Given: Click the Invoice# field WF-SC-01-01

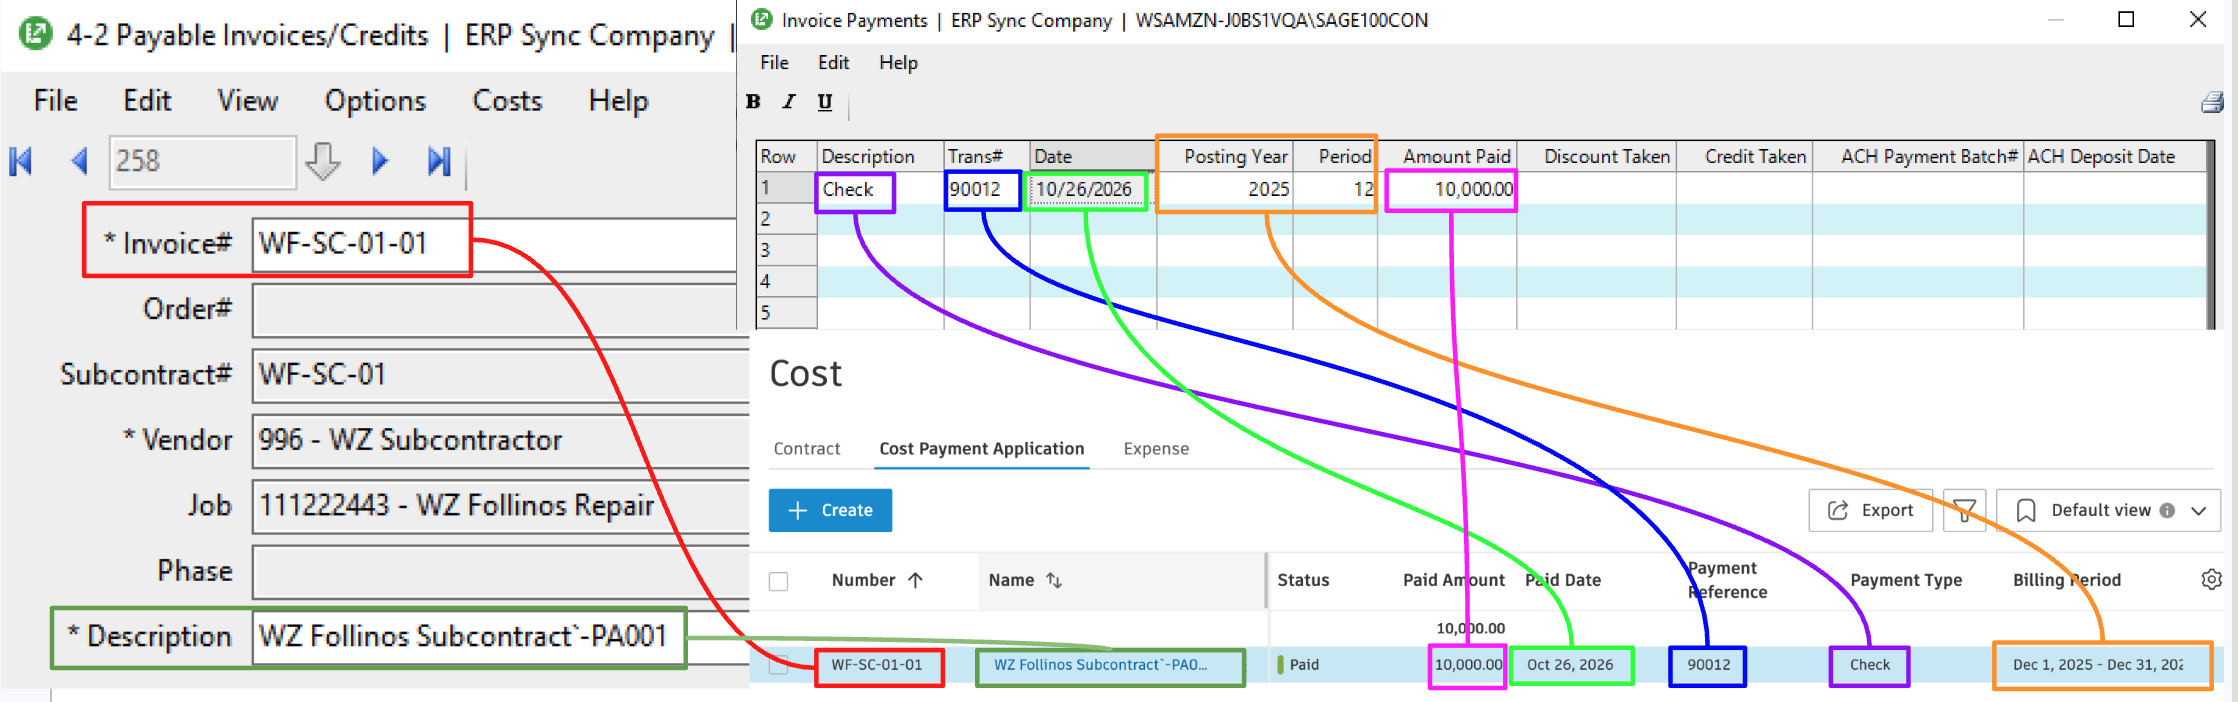Looking at the screenshot, I should (494, 243).
